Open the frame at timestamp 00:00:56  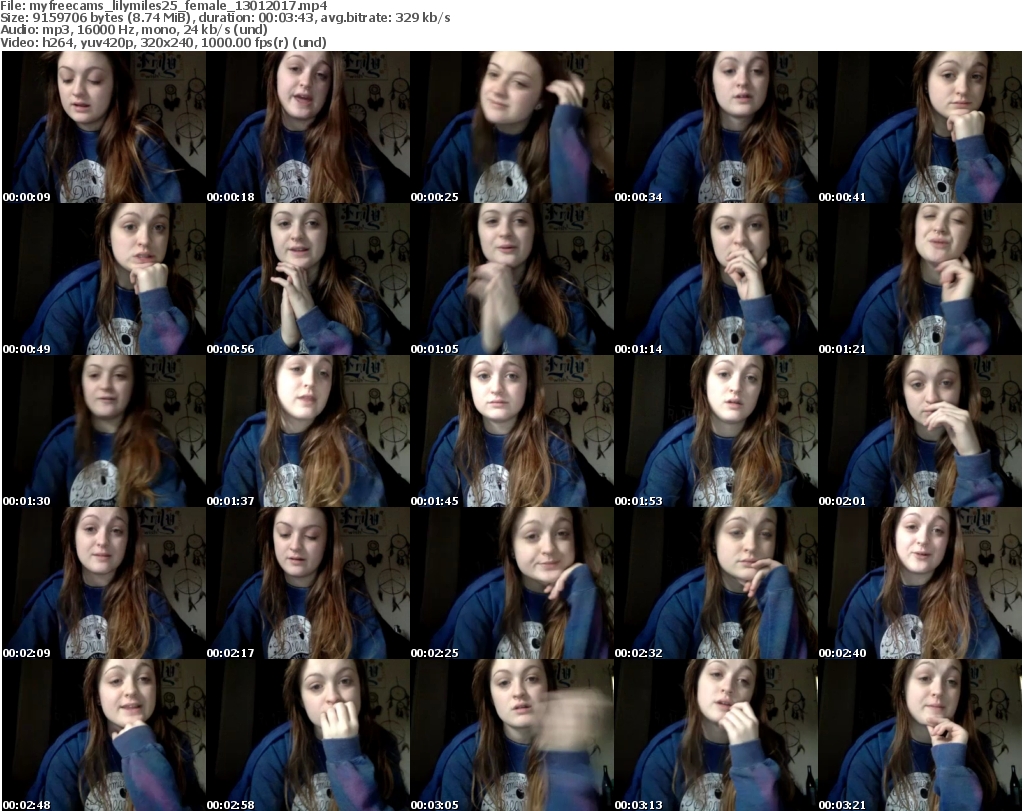click(x=308, y=279)
